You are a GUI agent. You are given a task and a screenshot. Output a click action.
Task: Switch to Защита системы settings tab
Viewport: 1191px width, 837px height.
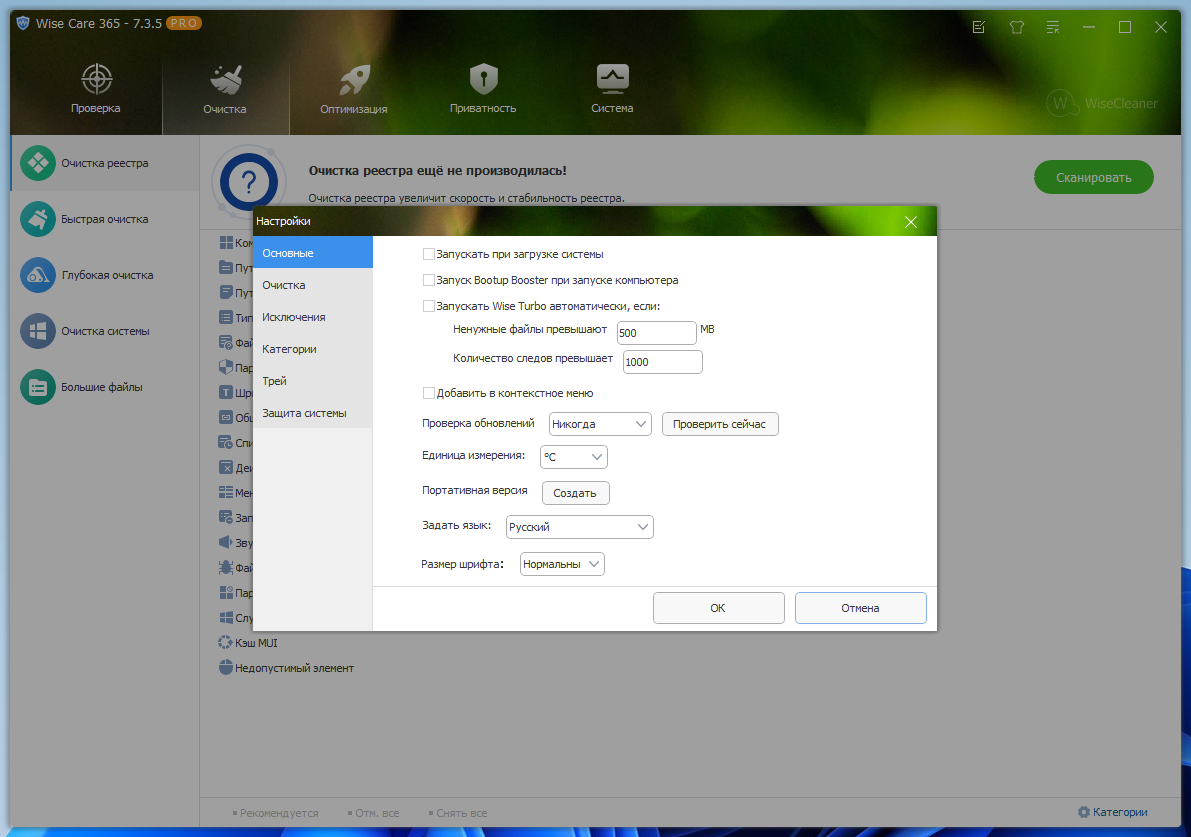click(313, 412)
